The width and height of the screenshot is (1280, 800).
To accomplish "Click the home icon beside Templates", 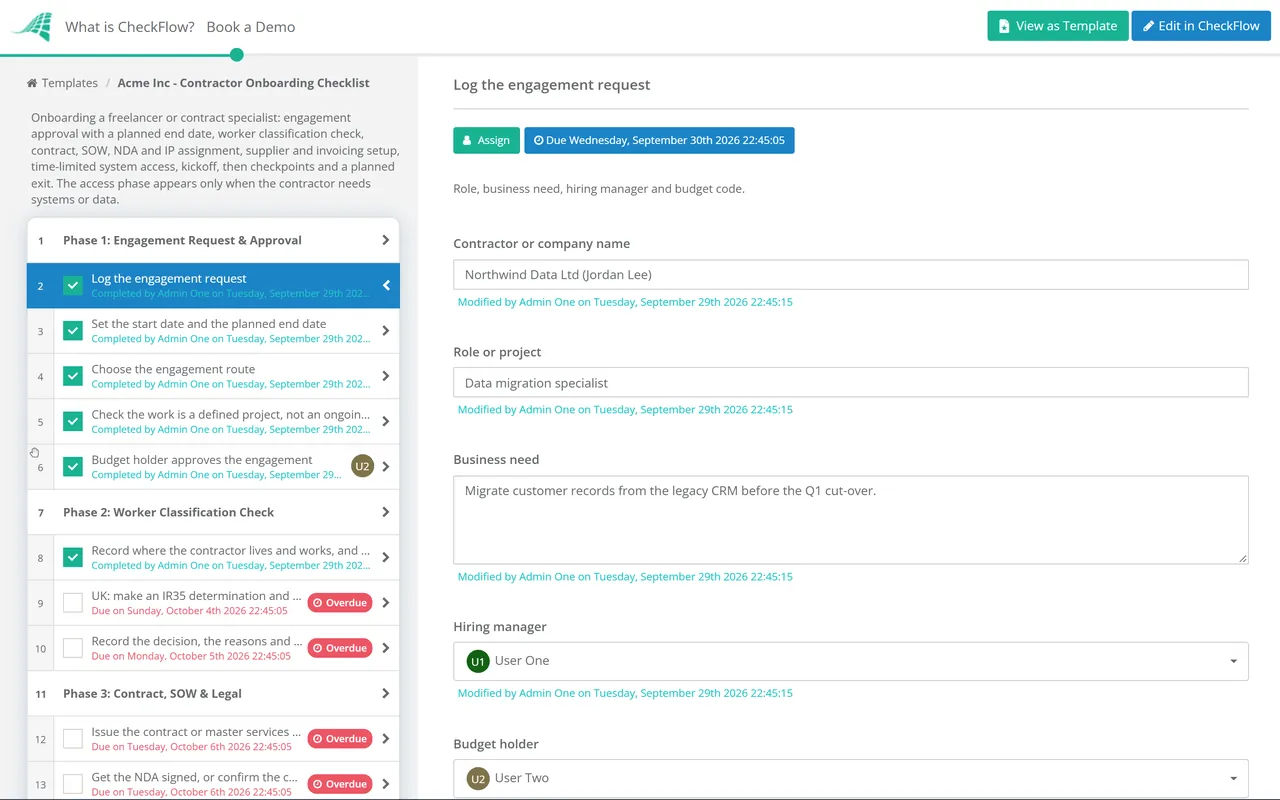I will (32, 83).
